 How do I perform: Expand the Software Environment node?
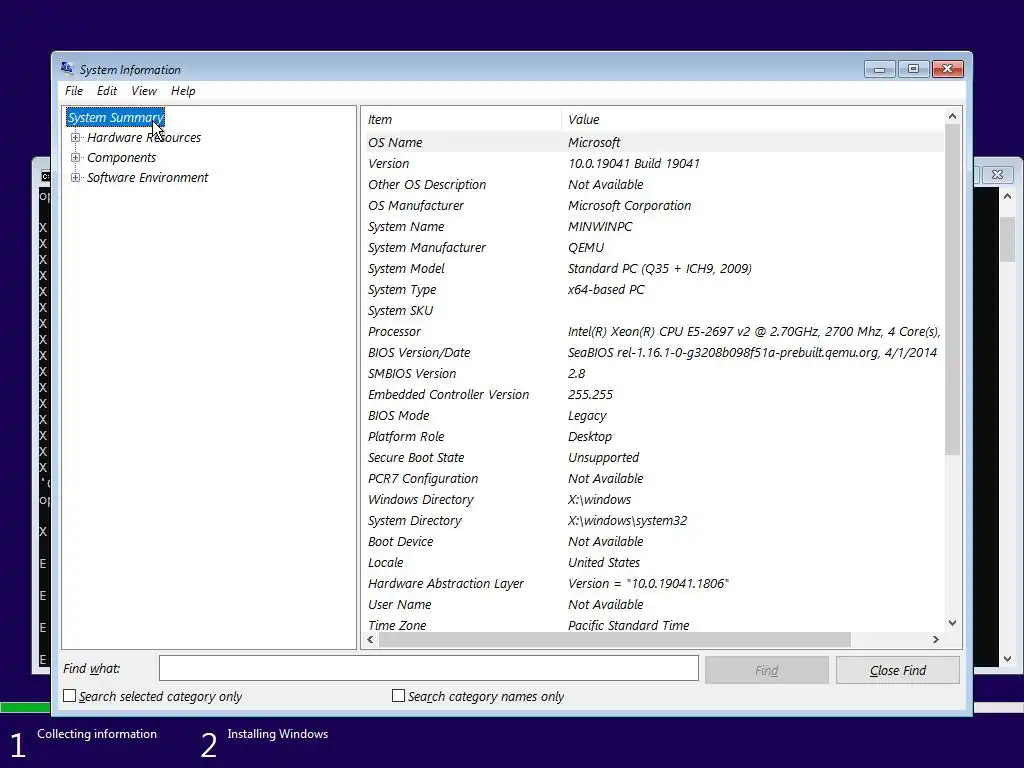click(x=76, y=178)
